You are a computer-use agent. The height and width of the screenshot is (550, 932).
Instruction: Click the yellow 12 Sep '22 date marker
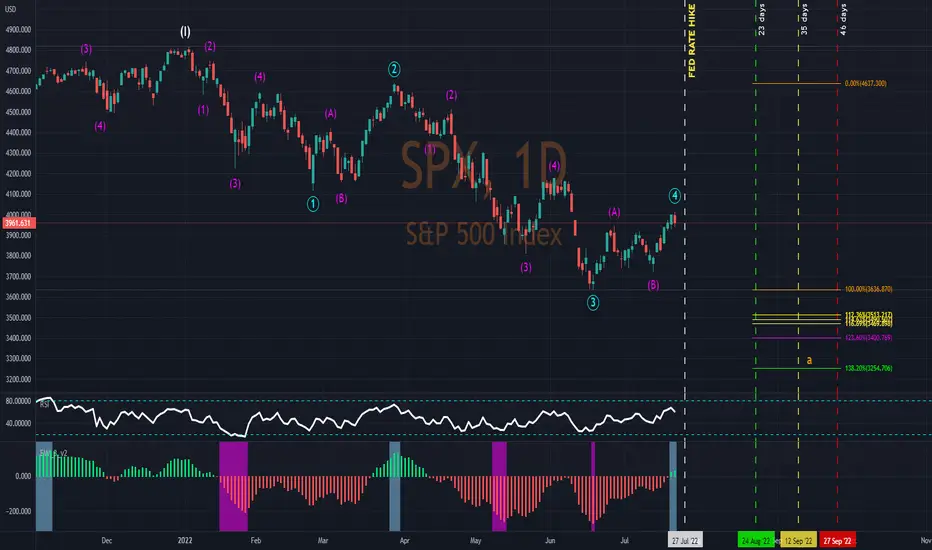[x=798, y=540]
